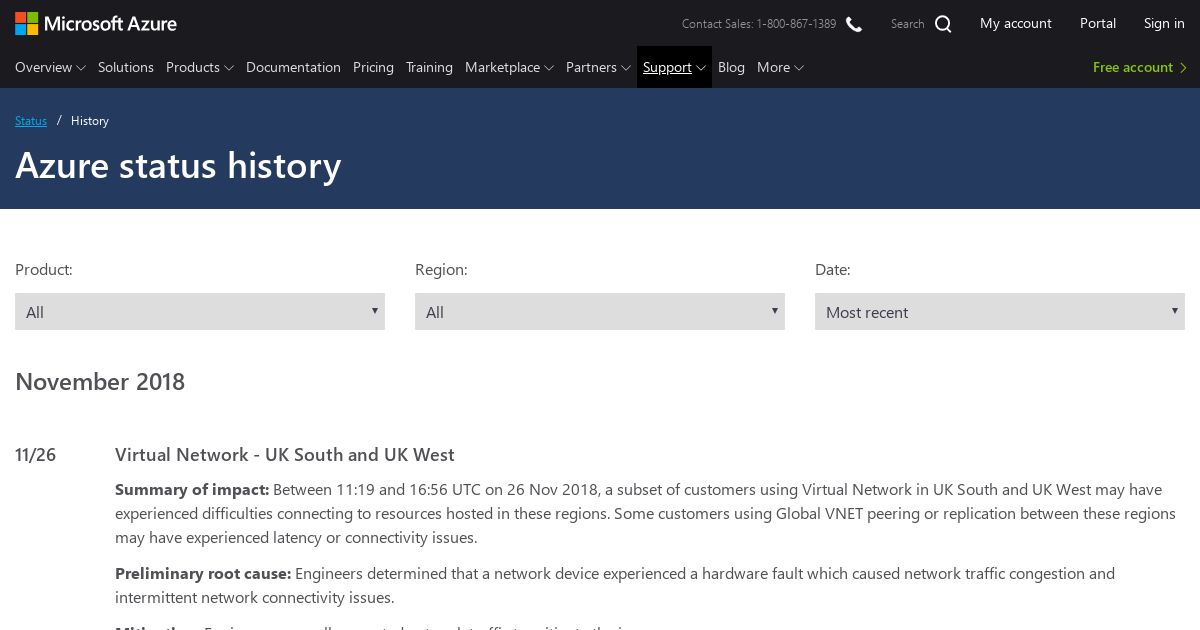The height and width of the screenshot is (630, 1200).
Task: Click the Summary of impact label
Action: (192, 490)
